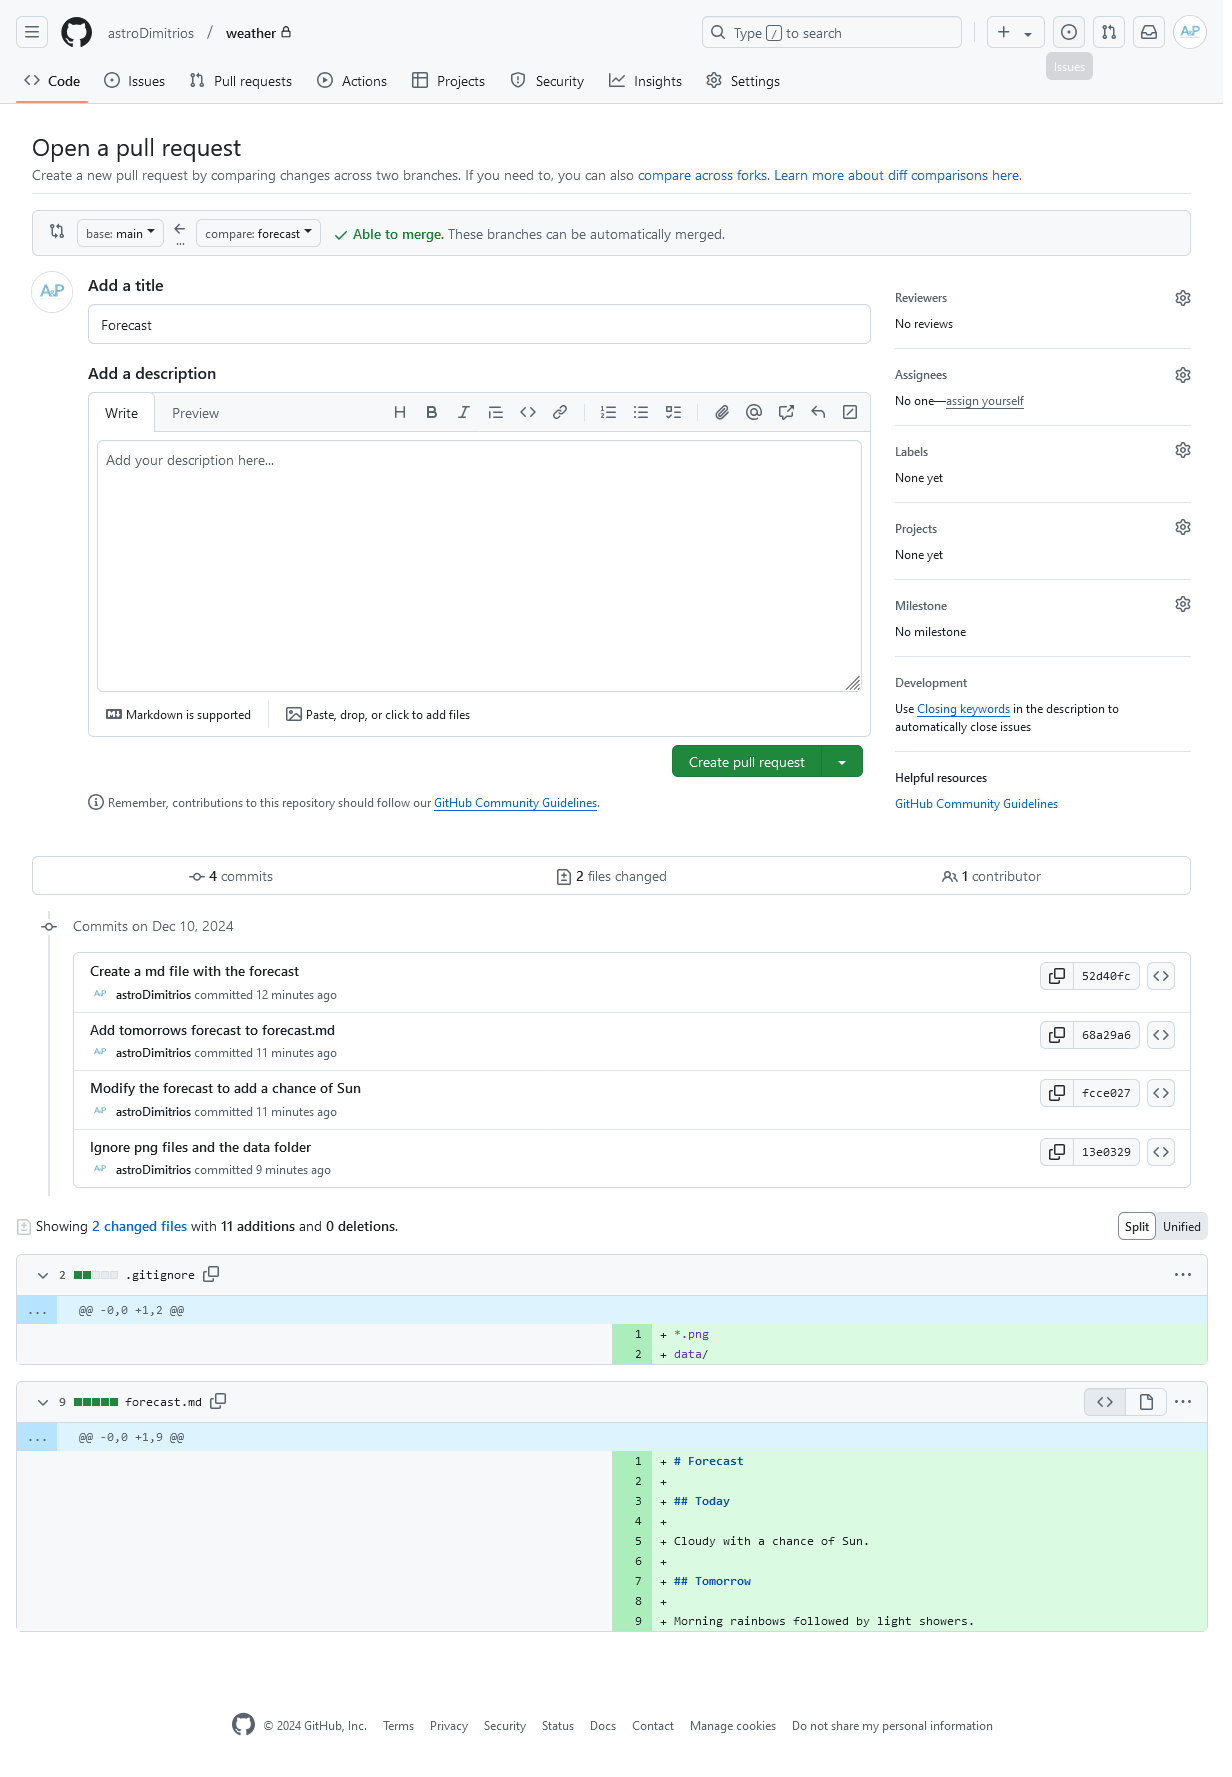Go to the Pull requests tab
Screen dimensions: 1232x1777
(241, 81)
